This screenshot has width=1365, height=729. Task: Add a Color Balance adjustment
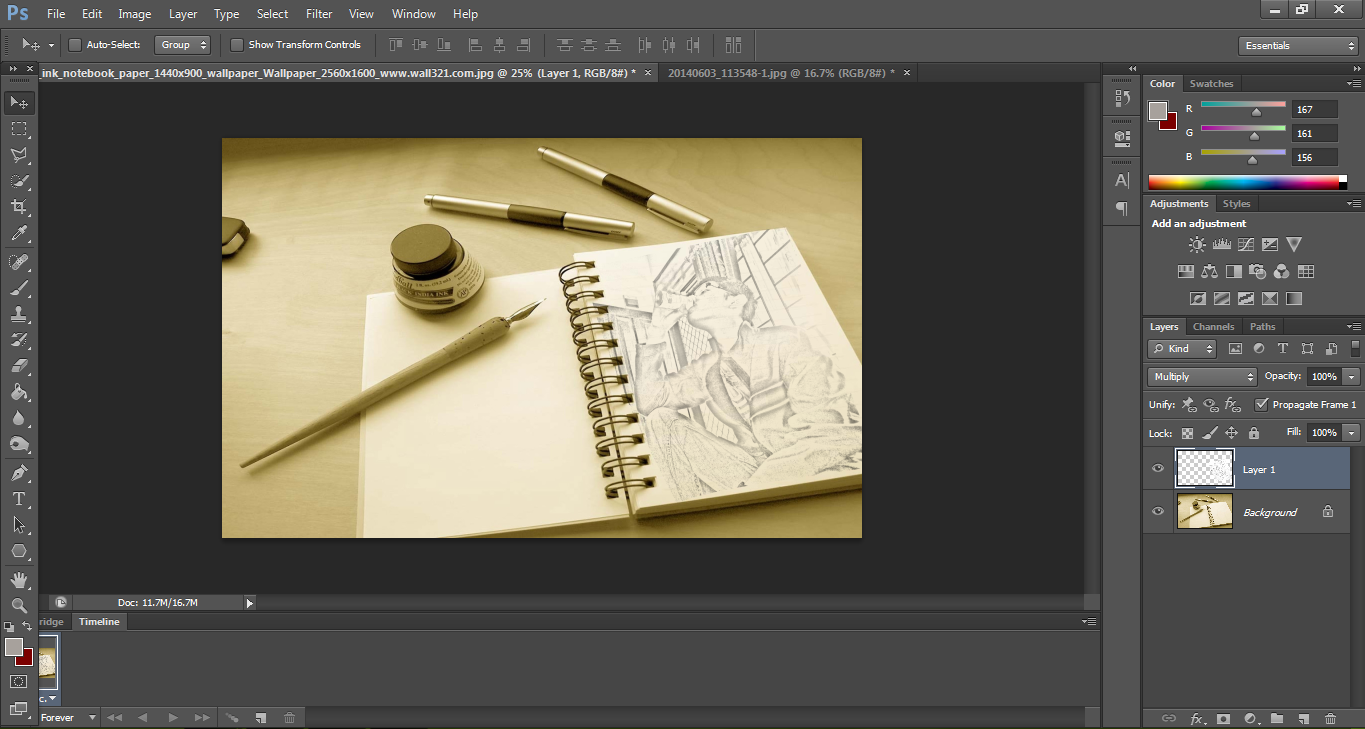(1210, 271)
